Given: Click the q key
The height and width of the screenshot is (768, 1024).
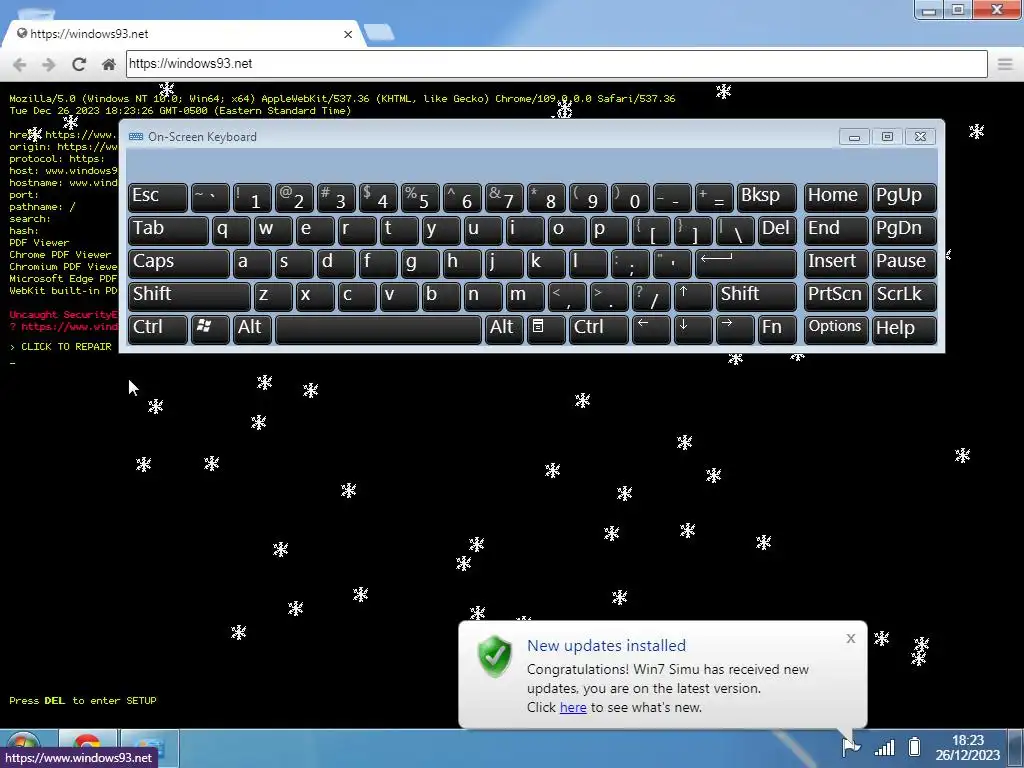Looking at the screenshot, I should [231, 230].
